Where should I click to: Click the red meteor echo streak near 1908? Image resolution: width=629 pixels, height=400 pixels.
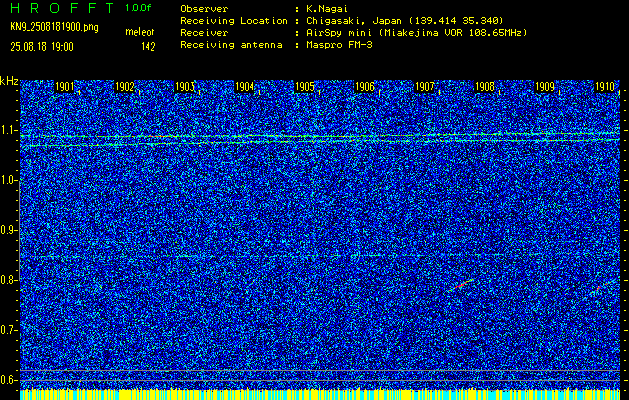[x=462, y=284]
